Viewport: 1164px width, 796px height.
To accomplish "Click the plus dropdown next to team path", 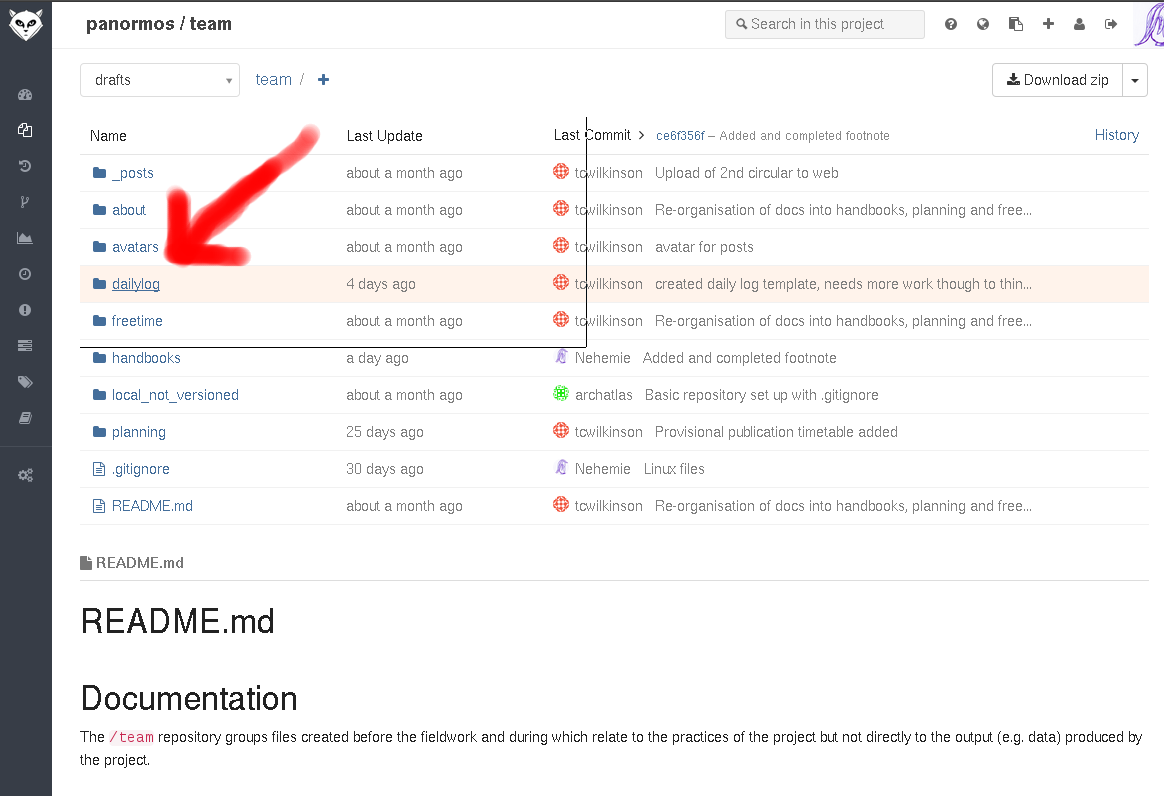I will click(x=323, y=80).
